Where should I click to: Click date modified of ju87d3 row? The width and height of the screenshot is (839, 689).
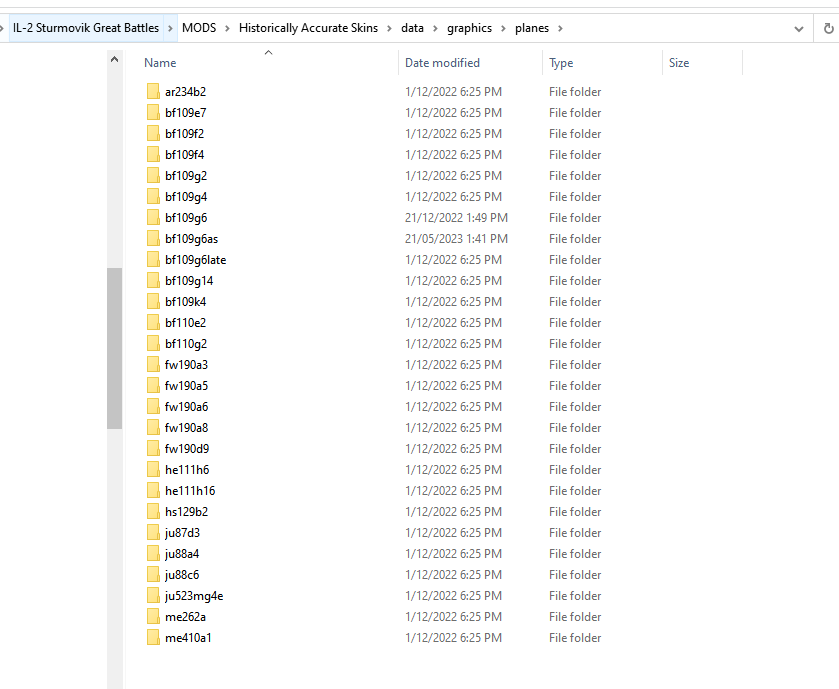point(454,532)
